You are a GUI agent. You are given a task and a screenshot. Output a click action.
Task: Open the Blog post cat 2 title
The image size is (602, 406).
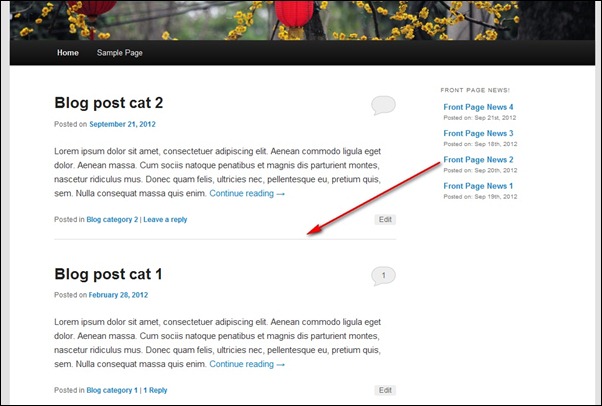coord(108,103)
